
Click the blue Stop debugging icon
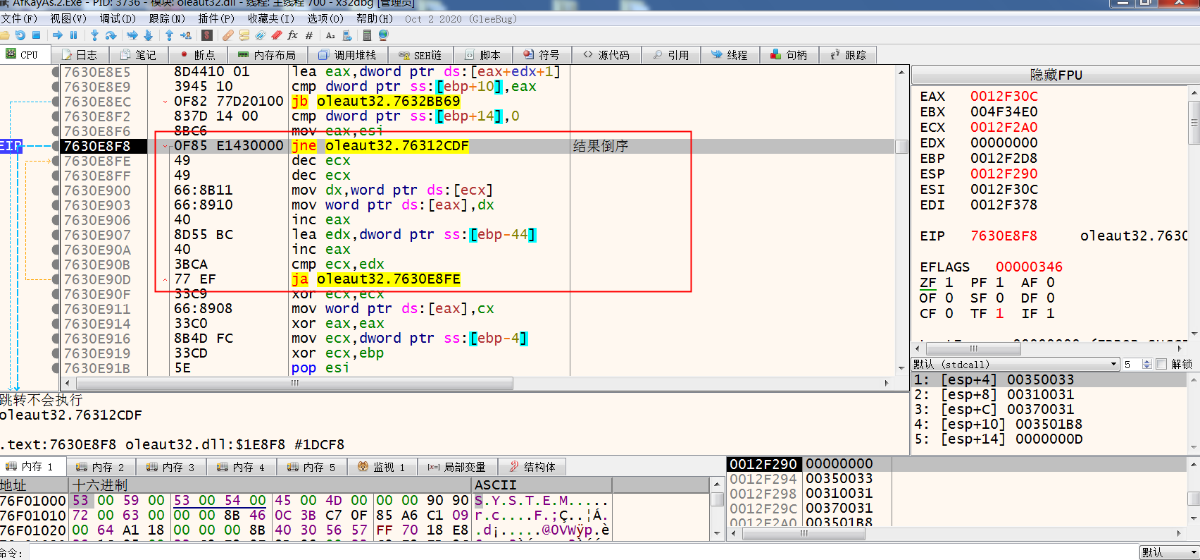pyautogui.click(x=36, y=35)
